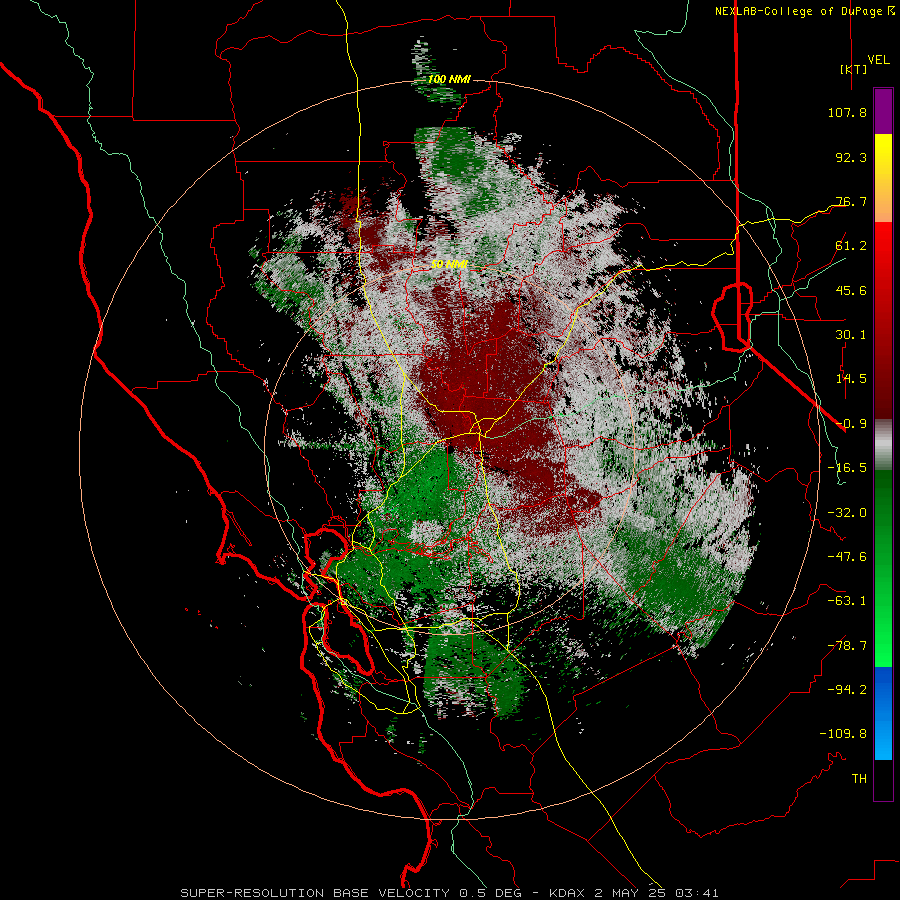Click the blue segment of the velocity scale
Screen dimensions: 900x900
883,713
